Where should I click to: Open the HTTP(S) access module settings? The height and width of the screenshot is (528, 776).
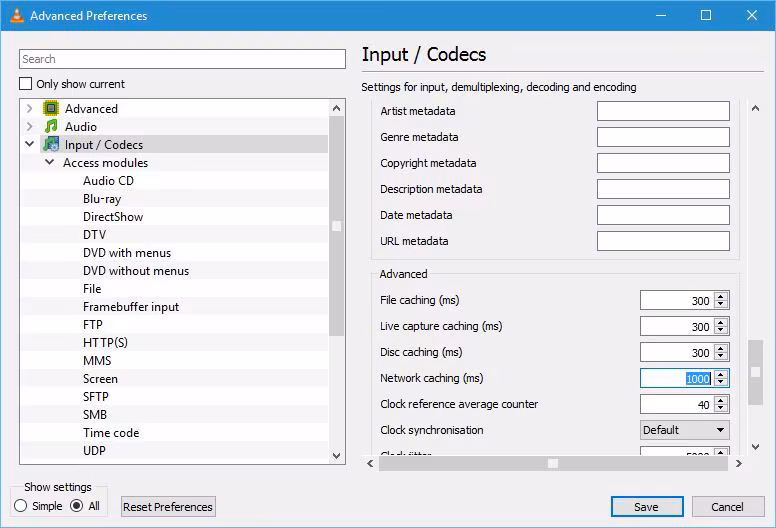click(x=105, y=343)
